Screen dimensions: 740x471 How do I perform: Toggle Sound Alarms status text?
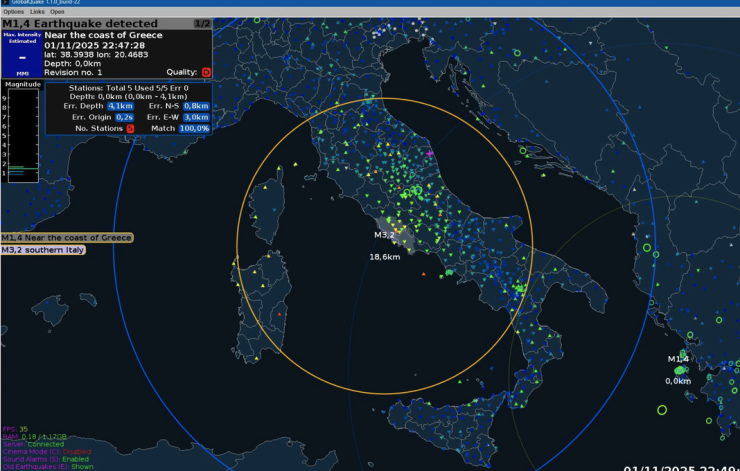coord(46,457)
